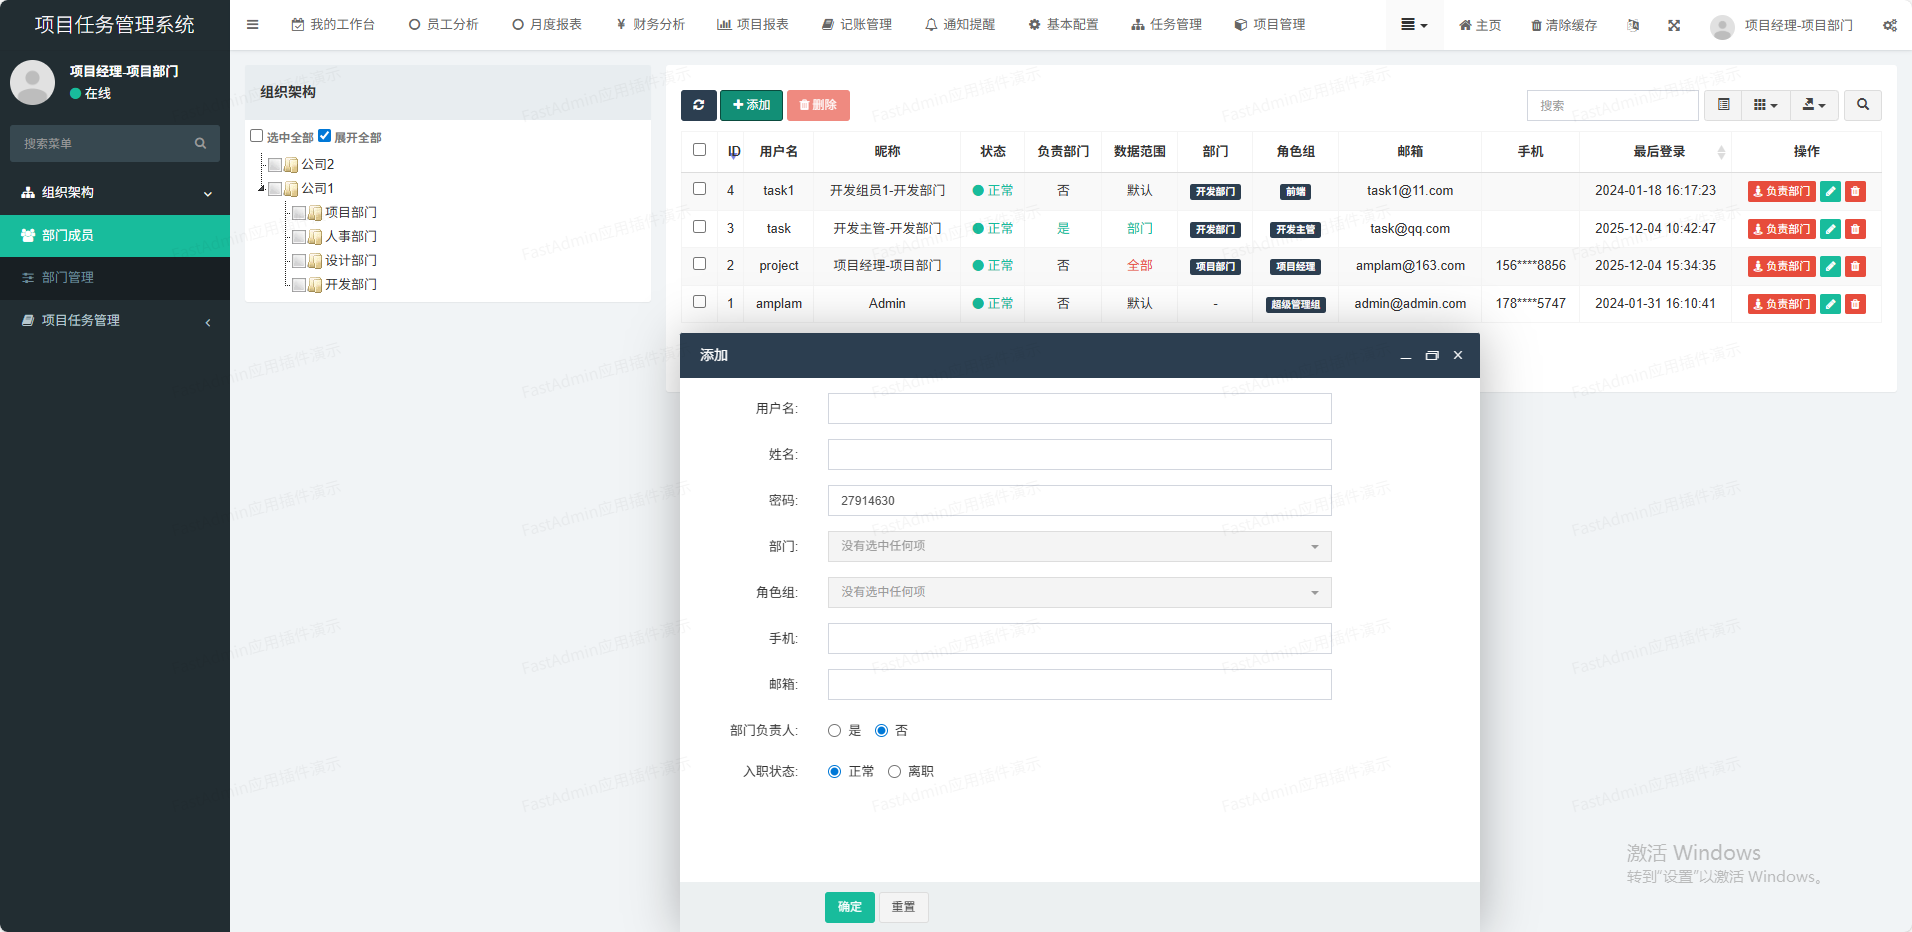This screenshot has width=1912, height=932.
Task: Open the export data icon dropdown
Action: [1813, 105]
